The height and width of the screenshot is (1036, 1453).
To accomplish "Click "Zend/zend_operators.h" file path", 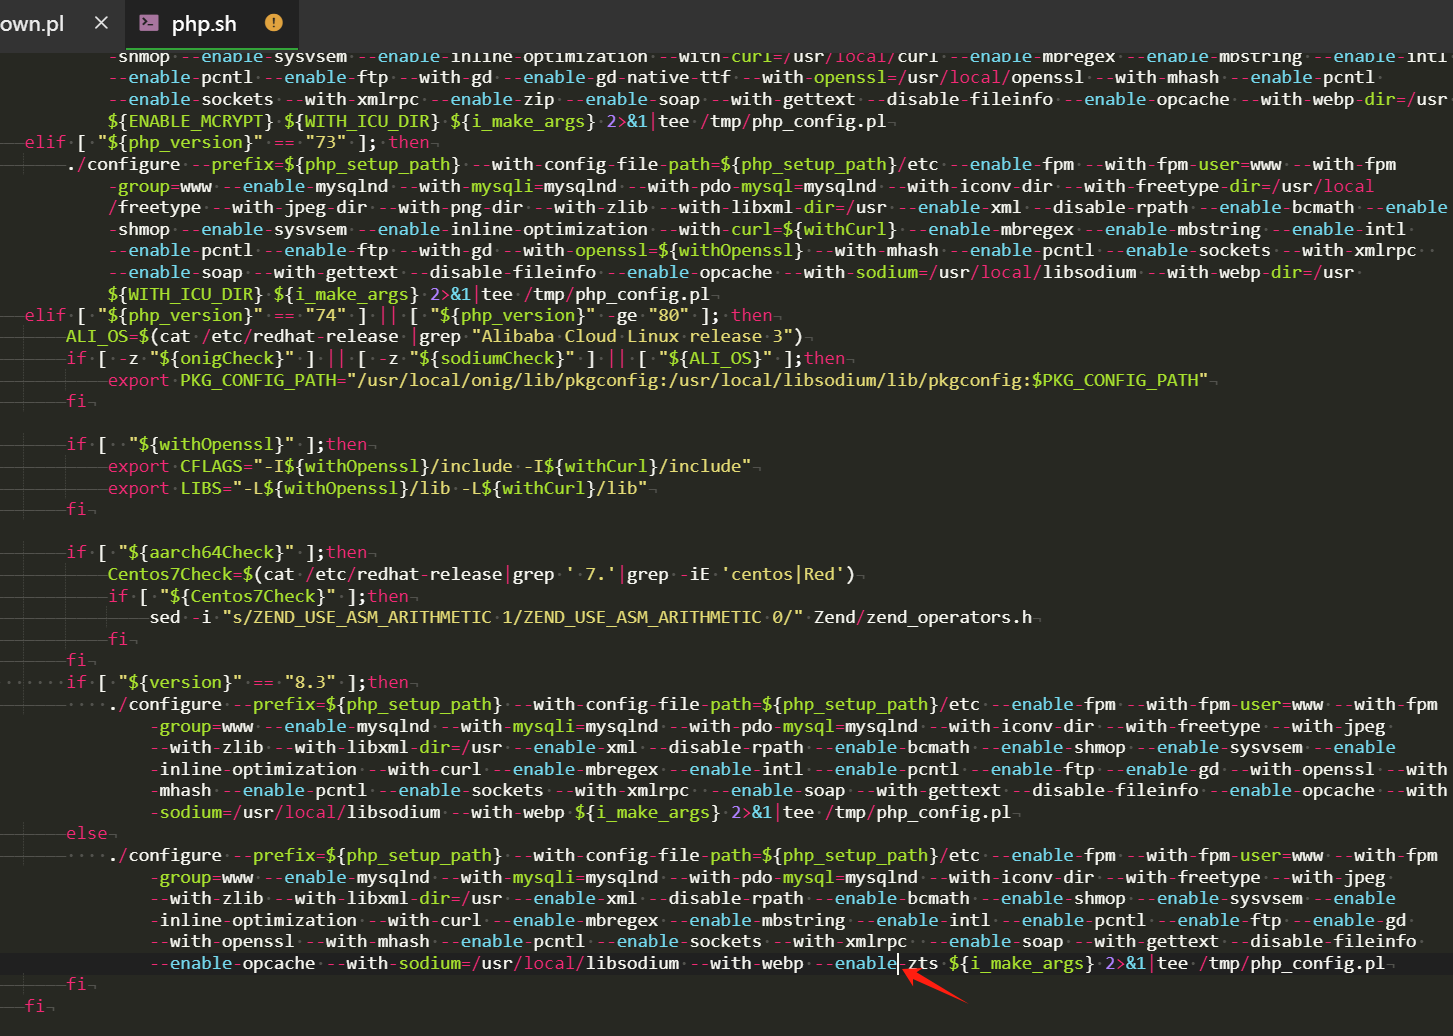I will click(x=923, y=617).
